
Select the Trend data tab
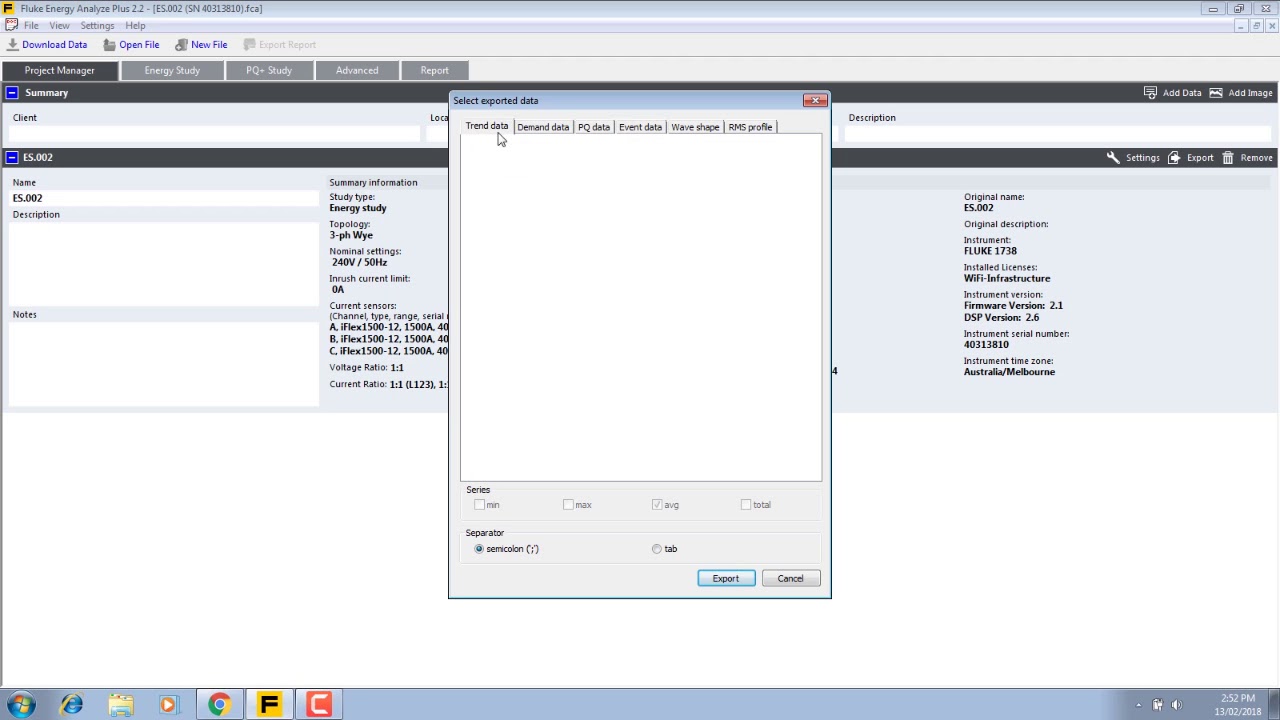[486, 127]
